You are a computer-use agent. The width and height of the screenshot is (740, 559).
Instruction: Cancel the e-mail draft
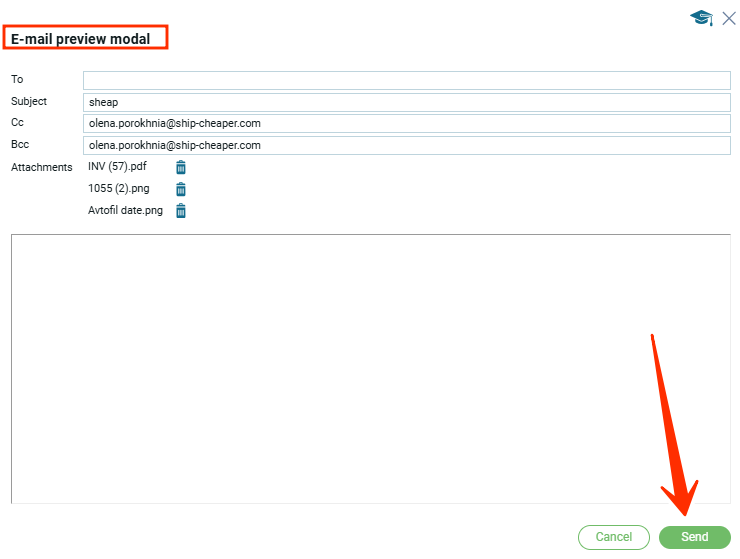(613, 537)
